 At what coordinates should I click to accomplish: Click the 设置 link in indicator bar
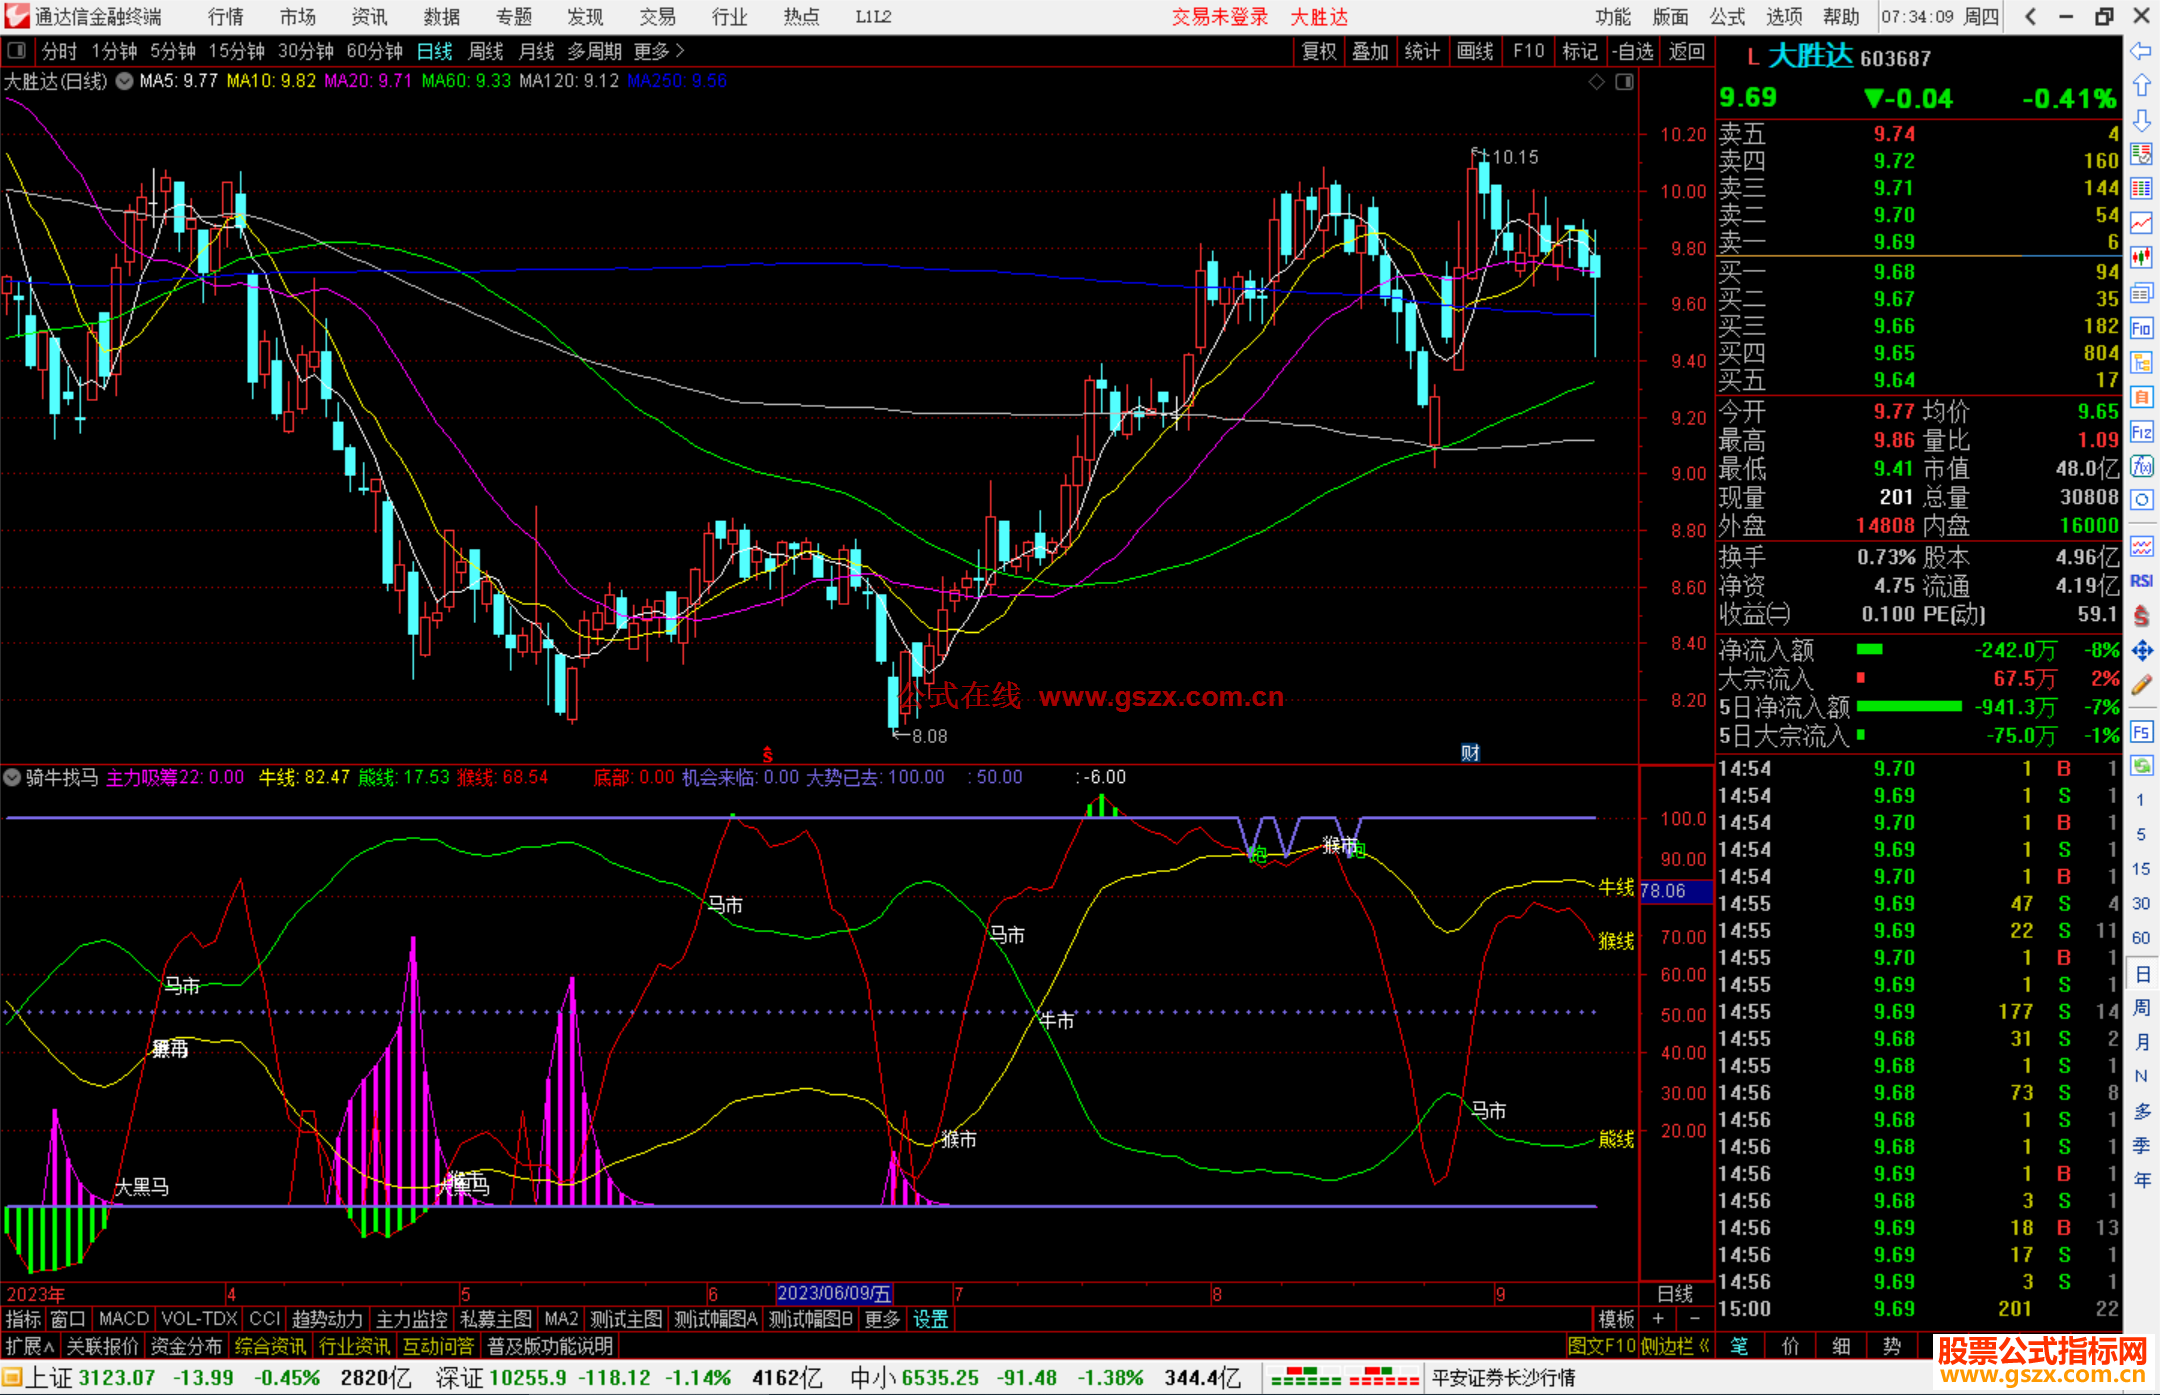coord(930,1319)
